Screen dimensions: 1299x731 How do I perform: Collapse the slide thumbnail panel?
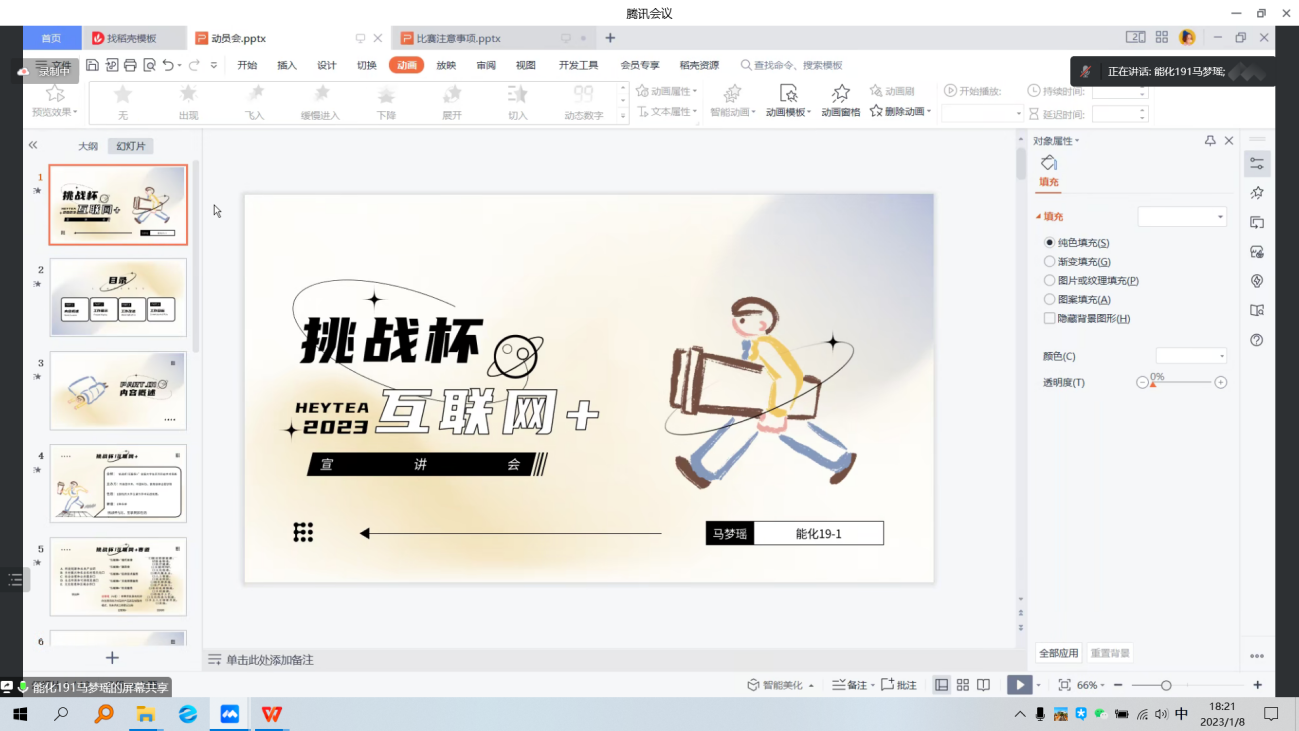[33, 145]
